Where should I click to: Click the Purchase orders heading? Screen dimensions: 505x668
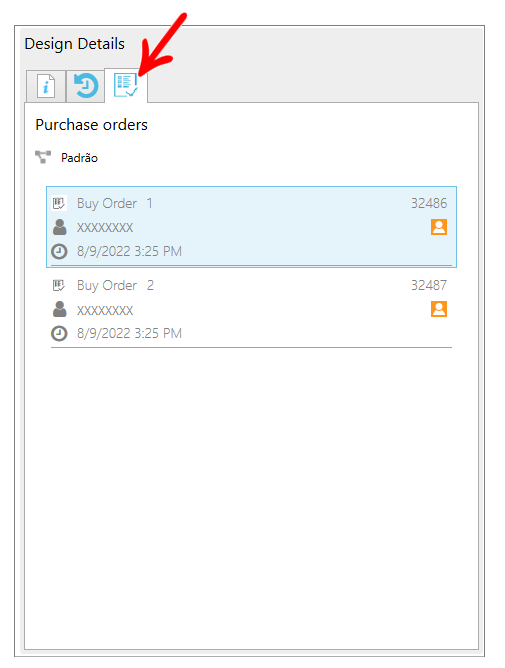tap(92, 125)
